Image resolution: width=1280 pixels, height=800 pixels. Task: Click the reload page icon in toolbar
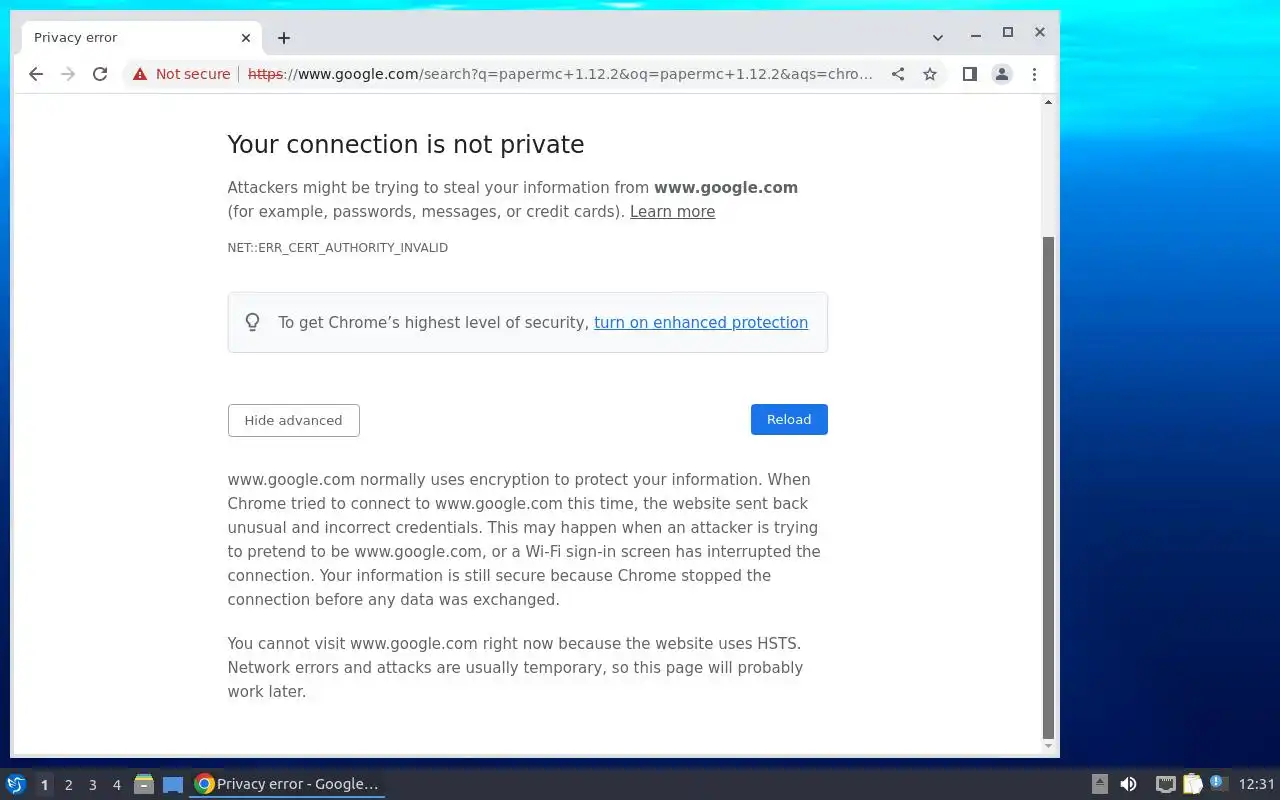coord(100,74)
